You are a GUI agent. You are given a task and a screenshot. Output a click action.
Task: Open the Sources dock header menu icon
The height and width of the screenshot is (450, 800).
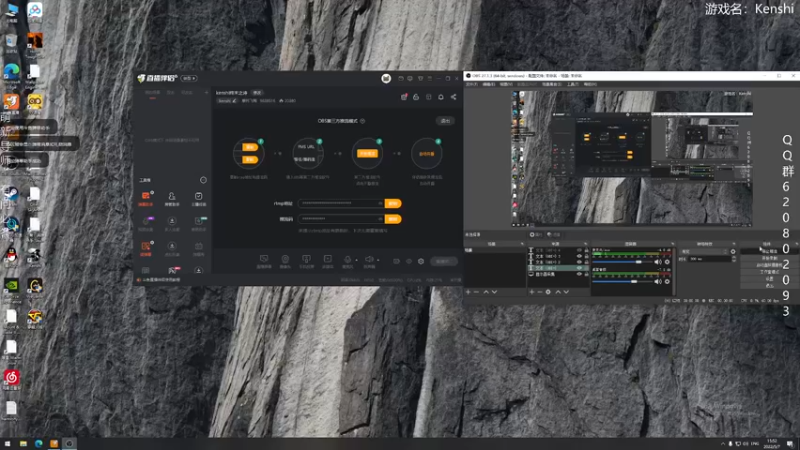click(586, 244)
